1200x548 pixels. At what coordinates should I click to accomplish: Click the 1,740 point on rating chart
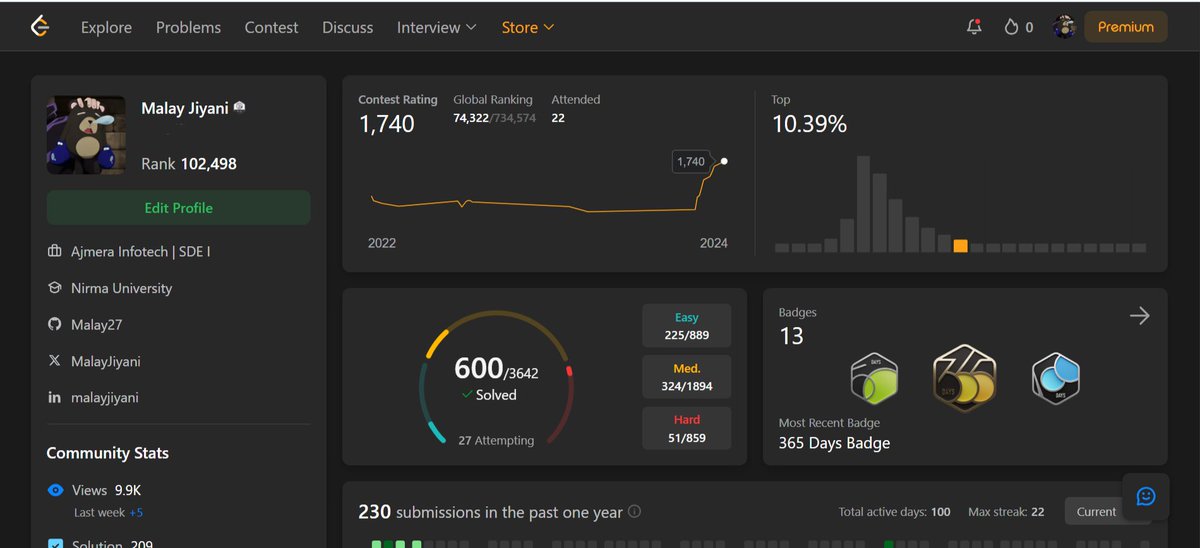click(x=724, y=161)
